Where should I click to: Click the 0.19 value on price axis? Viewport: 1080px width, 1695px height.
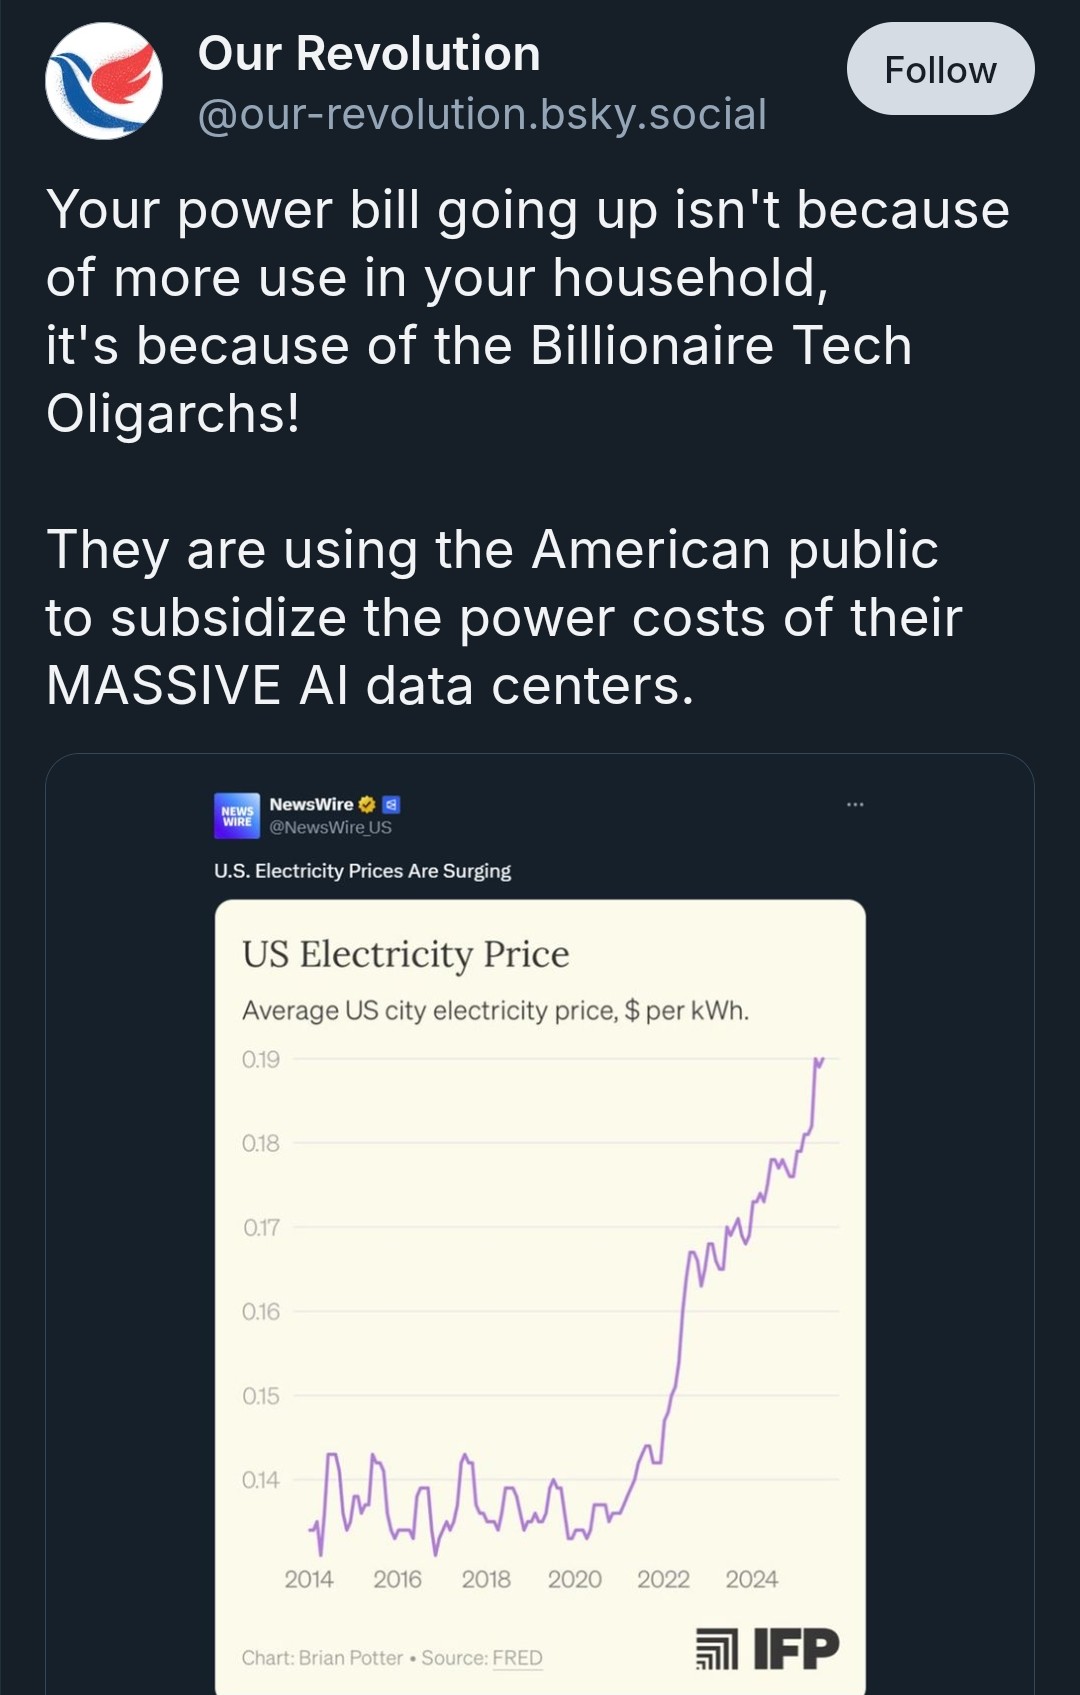(x=260, y=1059)
